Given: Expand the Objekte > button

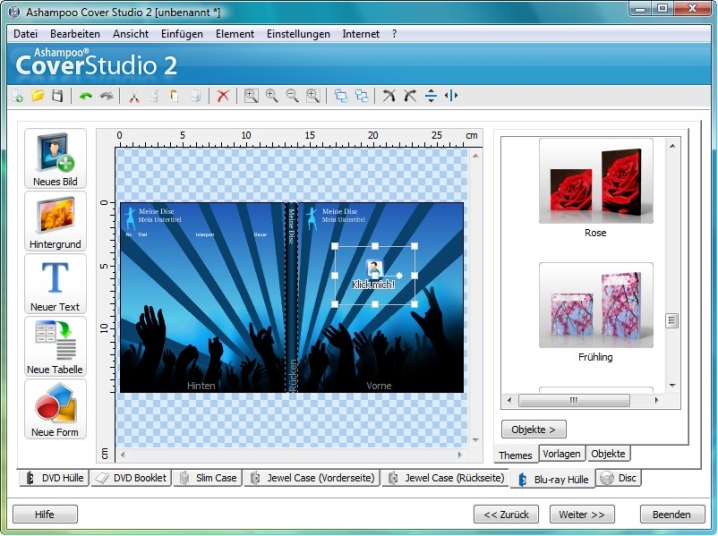Looking at the screenshot, I should (534, 429).
